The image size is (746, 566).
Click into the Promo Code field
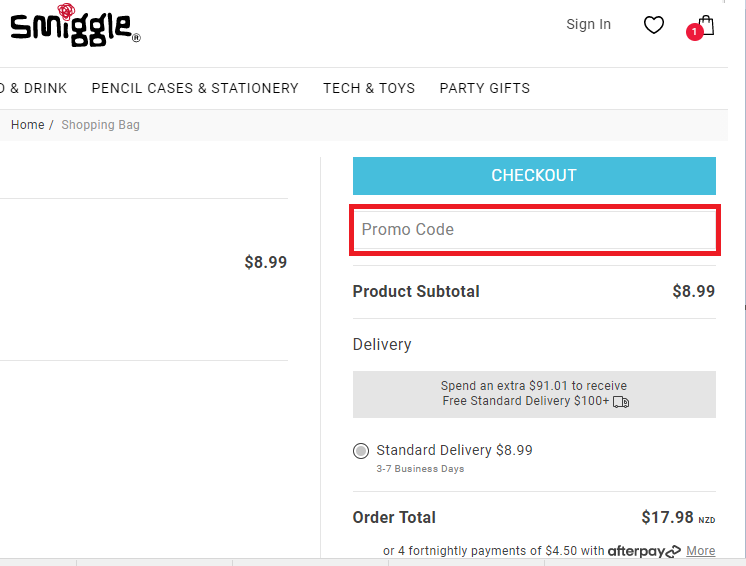[535, 230]
